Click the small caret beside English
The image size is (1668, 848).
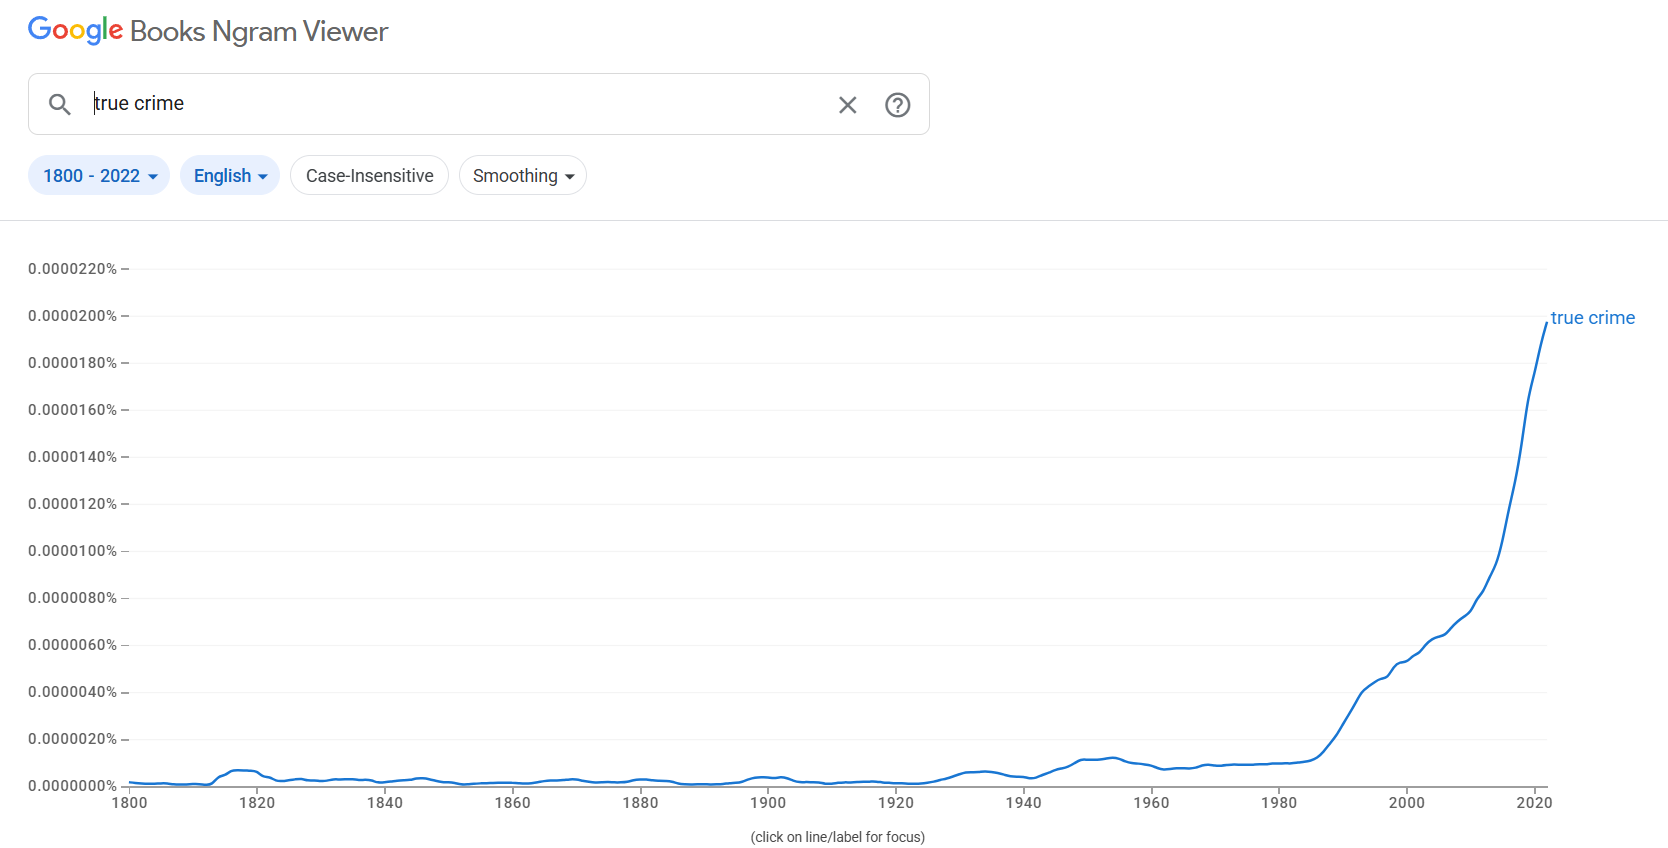pyautogui.click(x=263, y=177)
